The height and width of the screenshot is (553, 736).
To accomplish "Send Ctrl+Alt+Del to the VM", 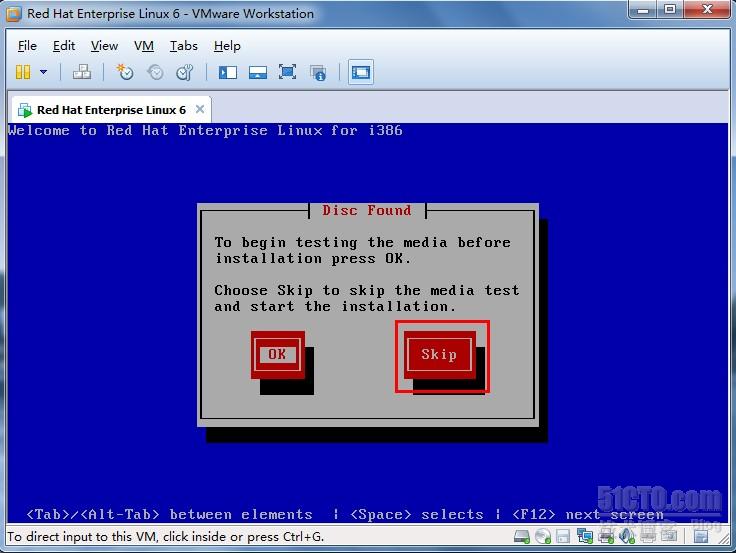I will [x=82, y=72].
